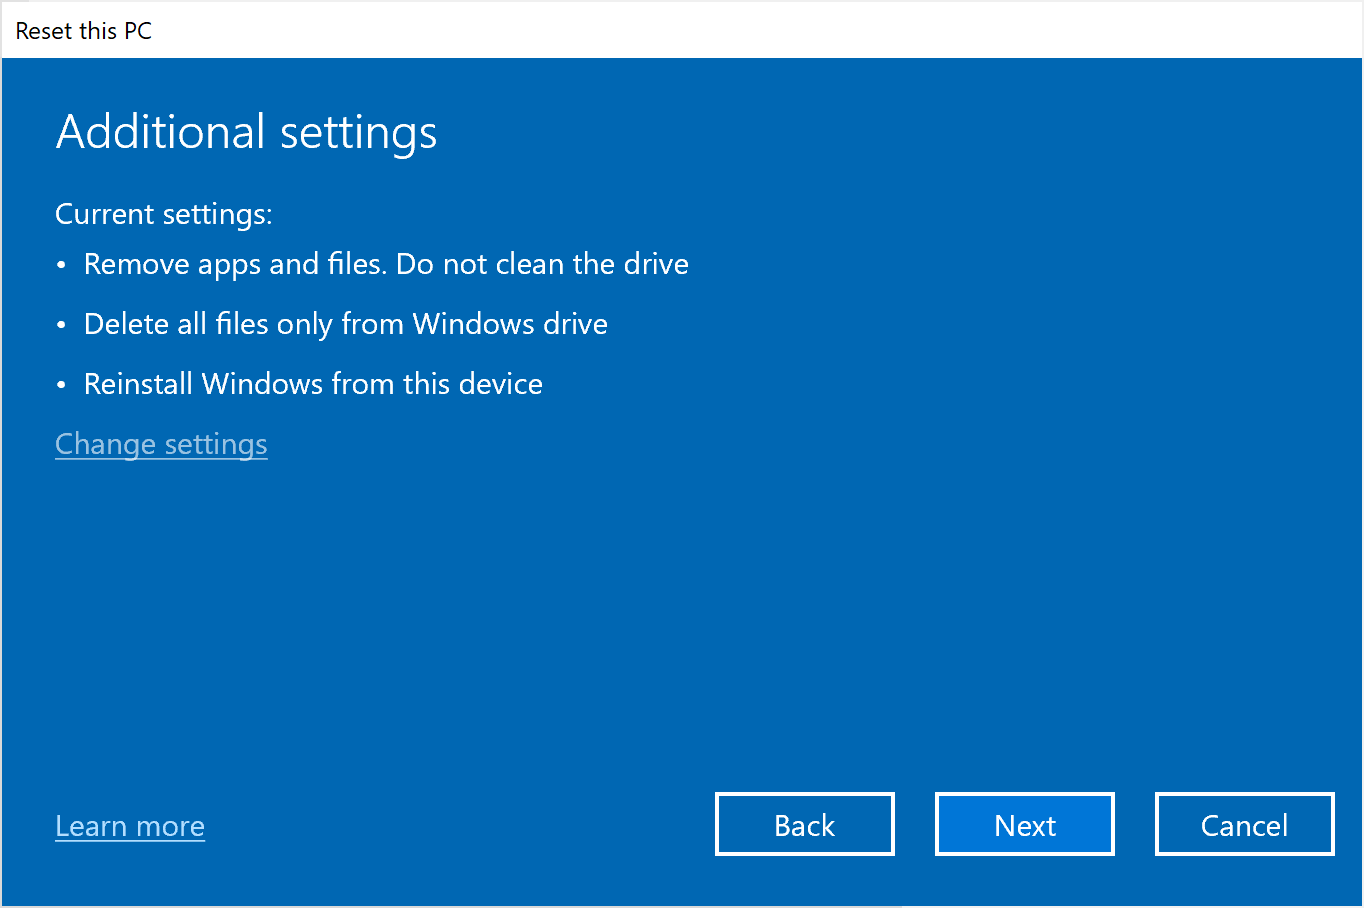Screen dimensions: 1364x908
Task: Click the Reset this PC title text
Action: pyautogui.click(x=83, y=30)
